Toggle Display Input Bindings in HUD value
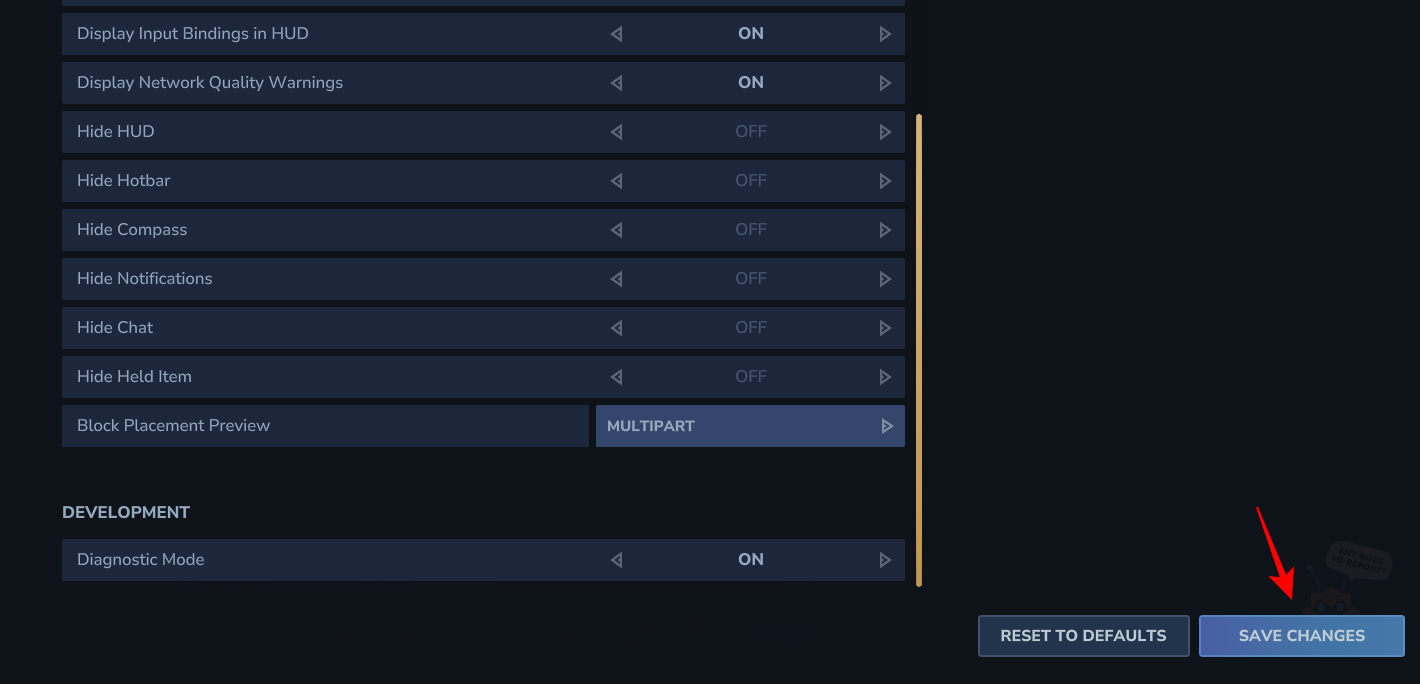 [750, 34]
